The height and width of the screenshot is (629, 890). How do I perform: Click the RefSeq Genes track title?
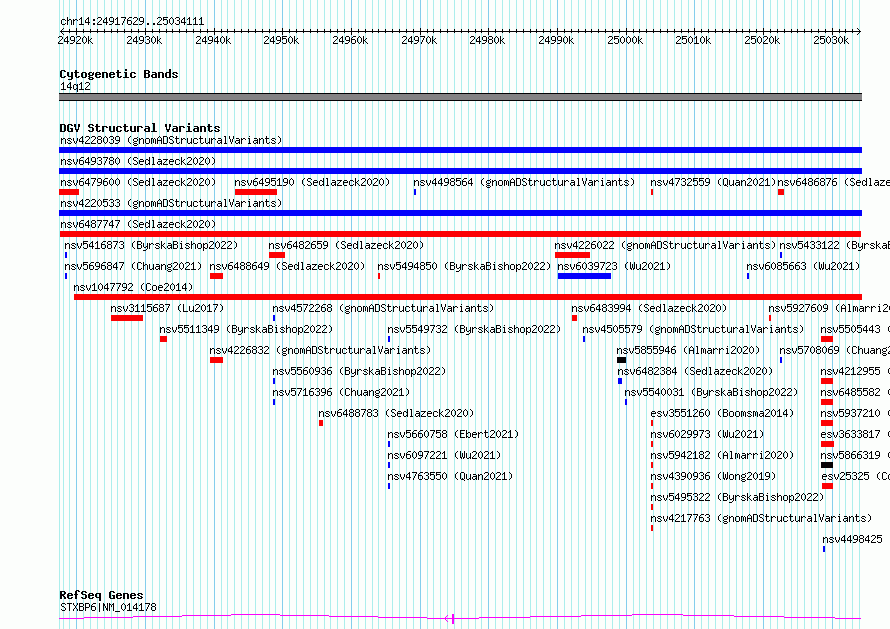pyautogui.click(x=101, y=596)
